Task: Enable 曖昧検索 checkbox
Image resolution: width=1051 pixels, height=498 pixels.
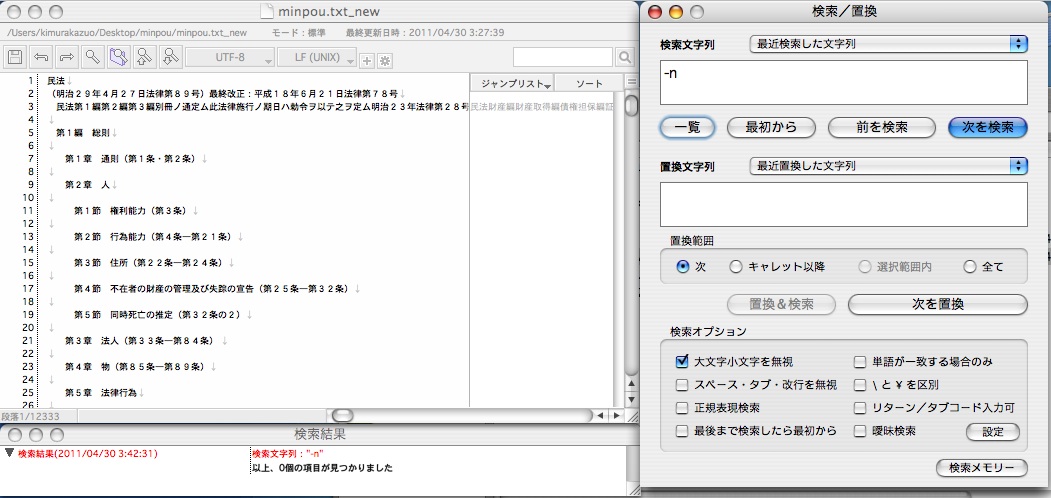Action: (861, 430)
